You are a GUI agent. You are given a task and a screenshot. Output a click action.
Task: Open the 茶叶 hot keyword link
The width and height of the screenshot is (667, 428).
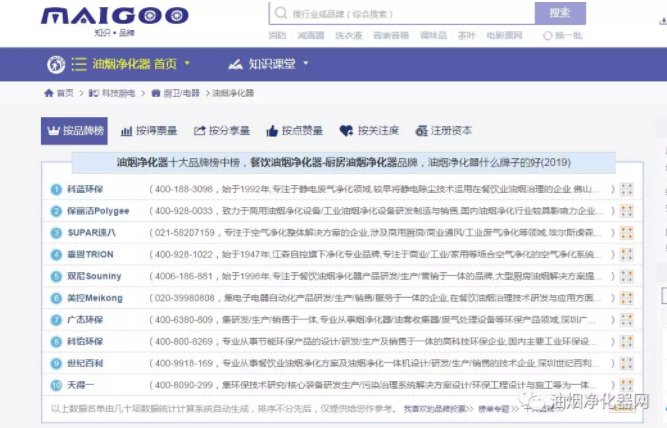[466, 35]
